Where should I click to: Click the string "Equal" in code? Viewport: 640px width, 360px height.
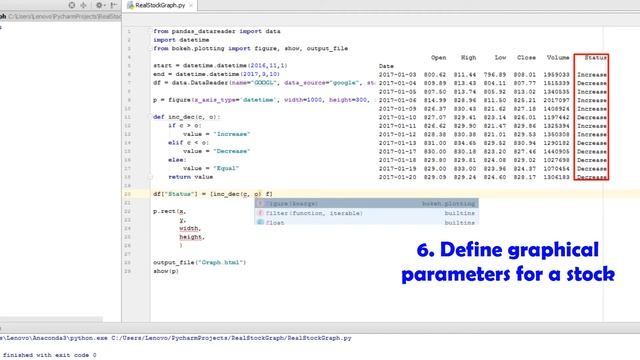(x=226, y=168)
